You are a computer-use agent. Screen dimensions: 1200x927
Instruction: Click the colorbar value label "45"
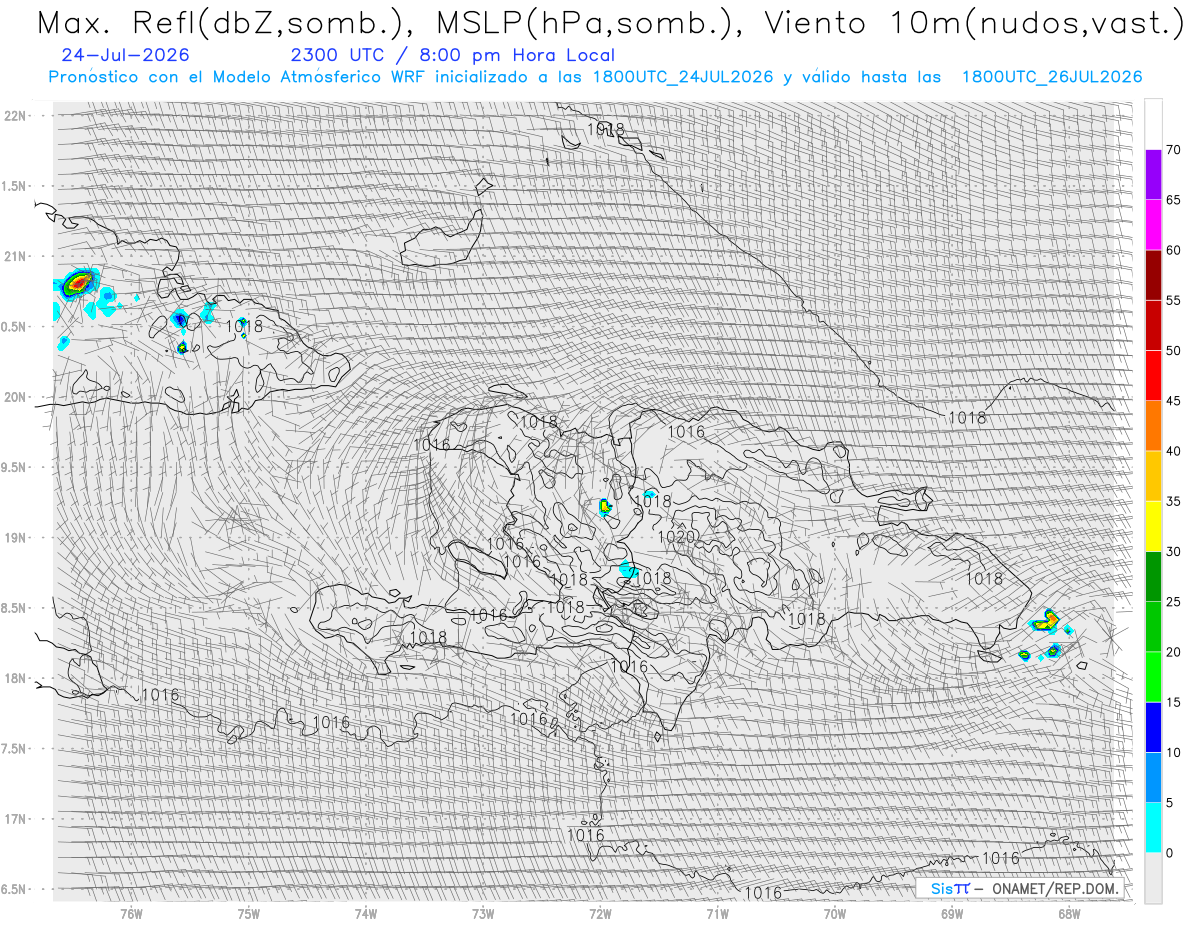tap(1174, 401)
